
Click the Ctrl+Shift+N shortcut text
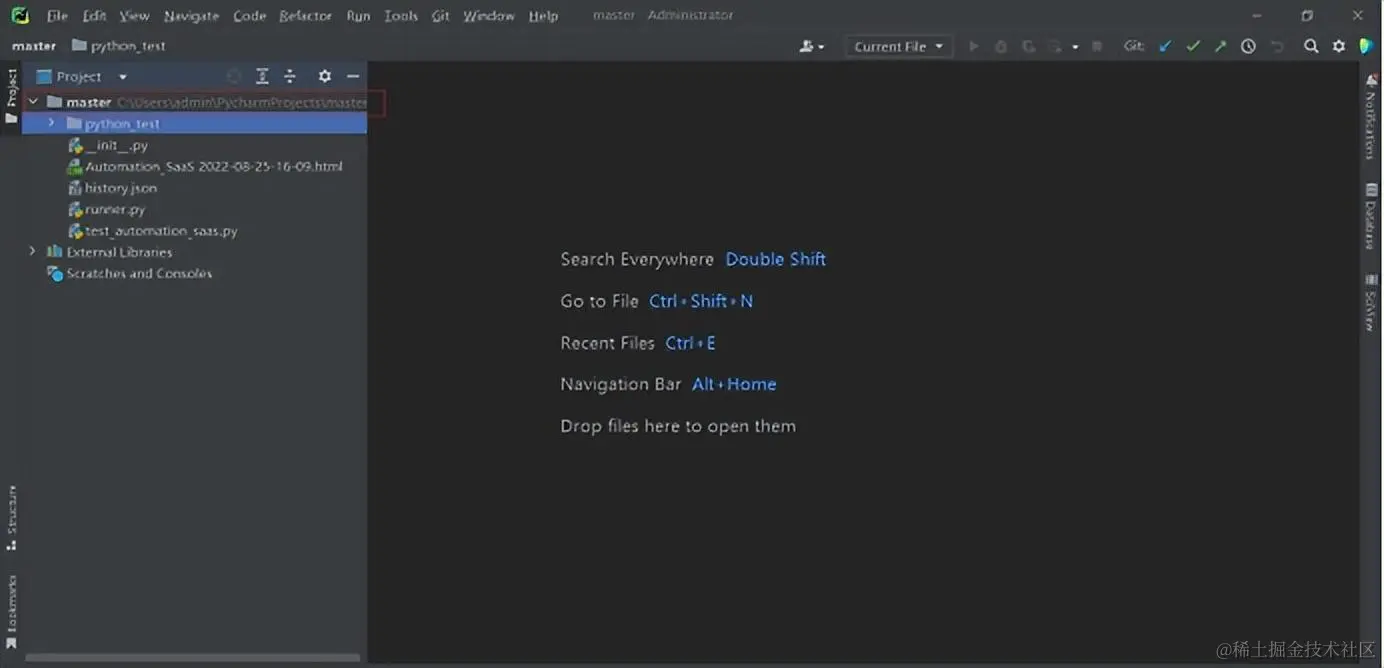click(701, 301)
